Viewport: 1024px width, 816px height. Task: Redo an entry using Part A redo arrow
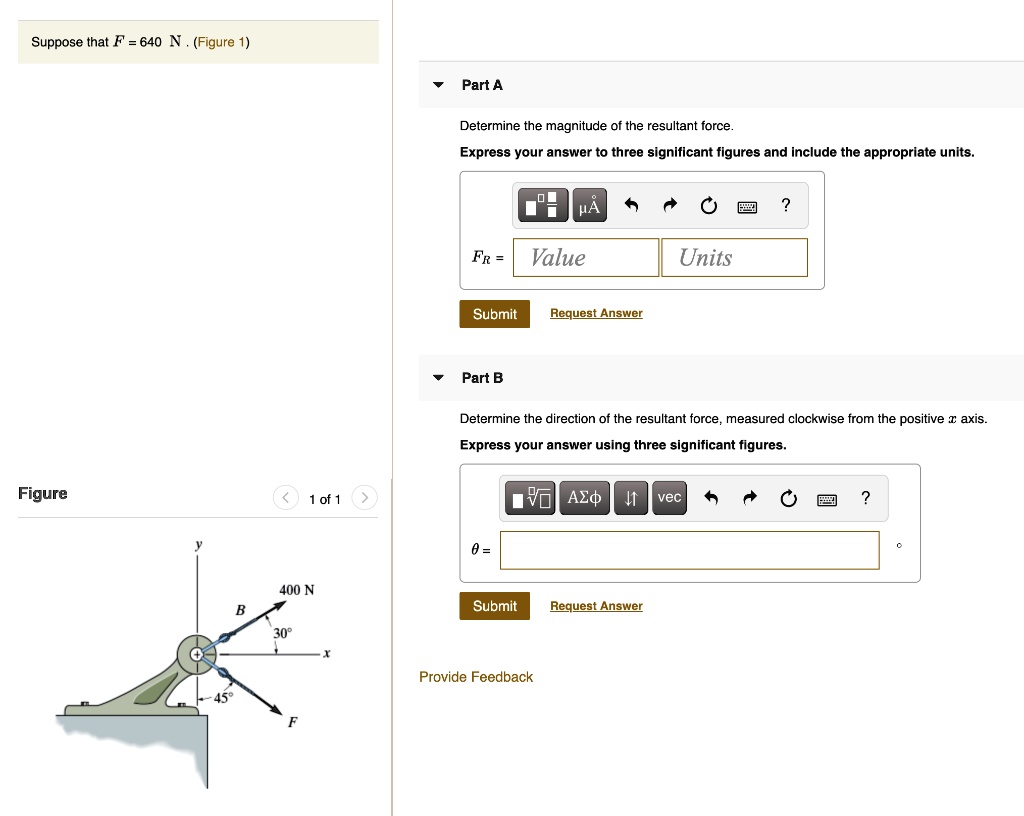click(x=669, y=205)
